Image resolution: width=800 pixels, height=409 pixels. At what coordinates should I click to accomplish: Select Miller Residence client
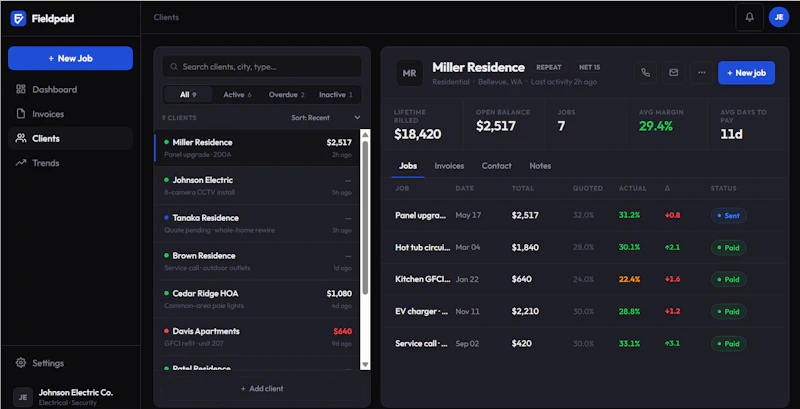[x=257, y=148]
